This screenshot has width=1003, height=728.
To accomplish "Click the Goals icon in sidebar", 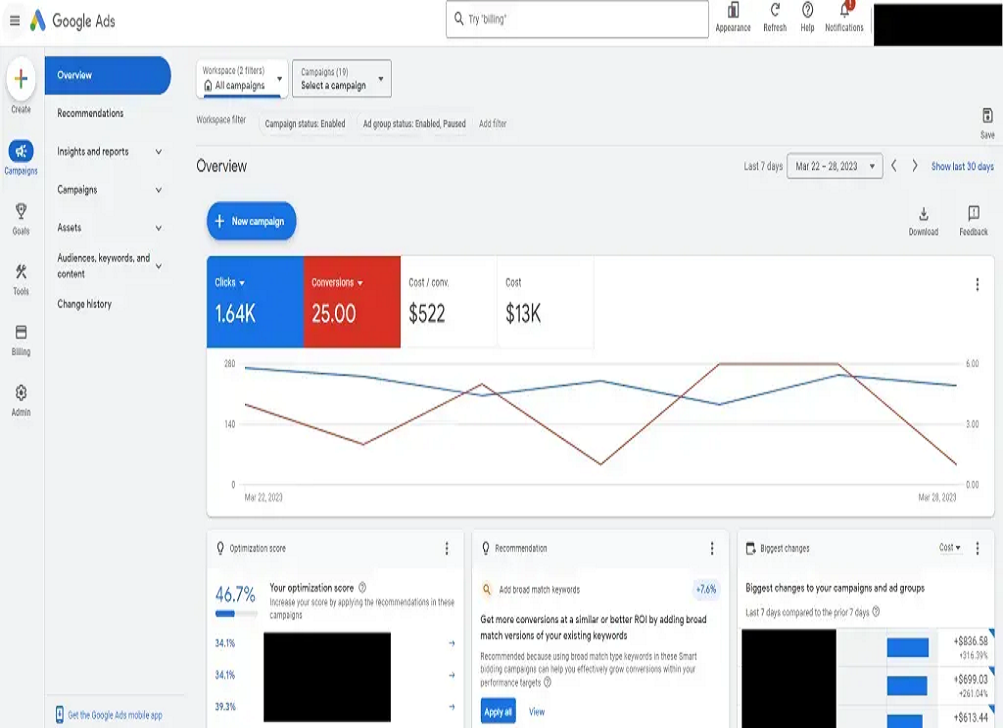I will pyautogui.click(x=20, y=211).
